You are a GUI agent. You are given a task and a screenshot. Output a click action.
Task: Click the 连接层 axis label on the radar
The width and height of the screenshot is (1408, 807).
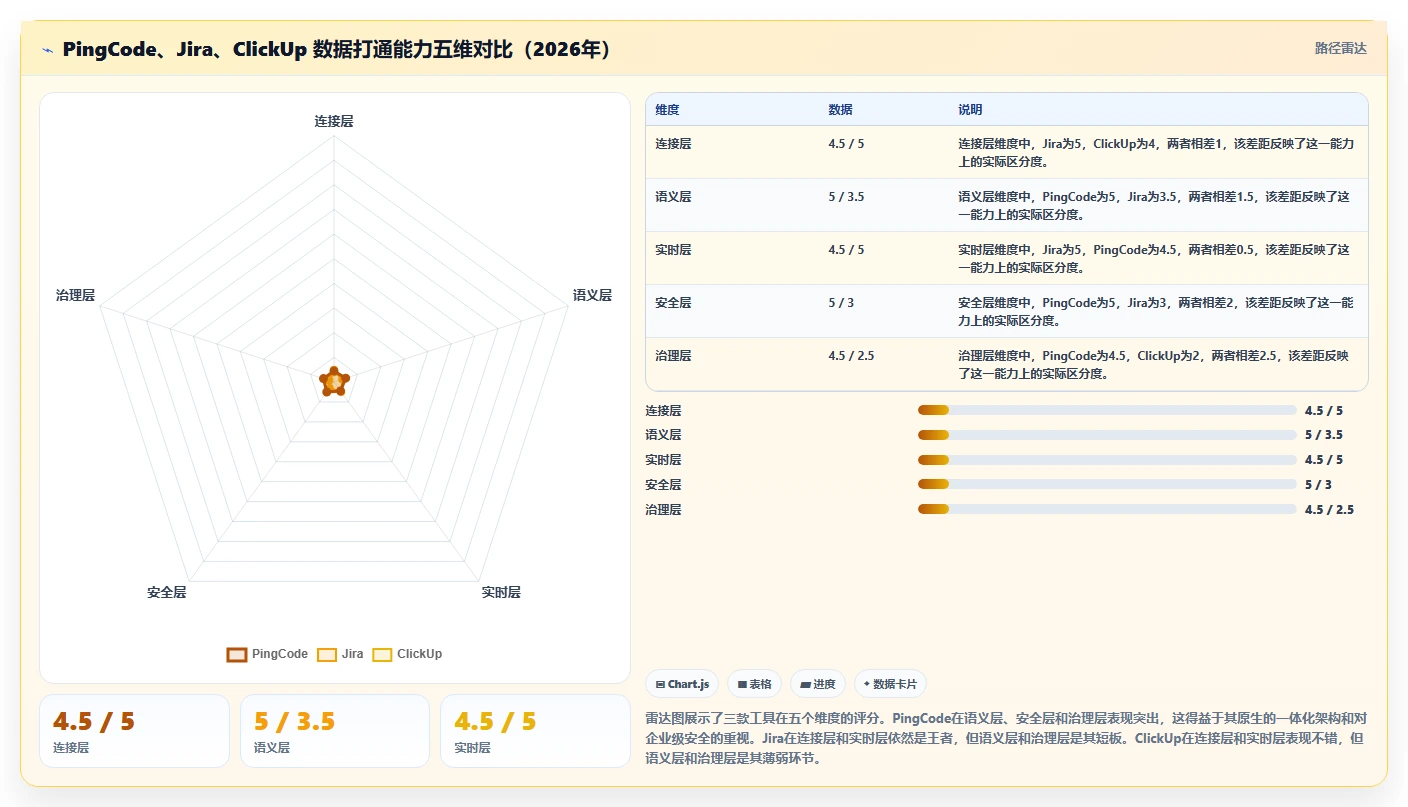[334, 121]
